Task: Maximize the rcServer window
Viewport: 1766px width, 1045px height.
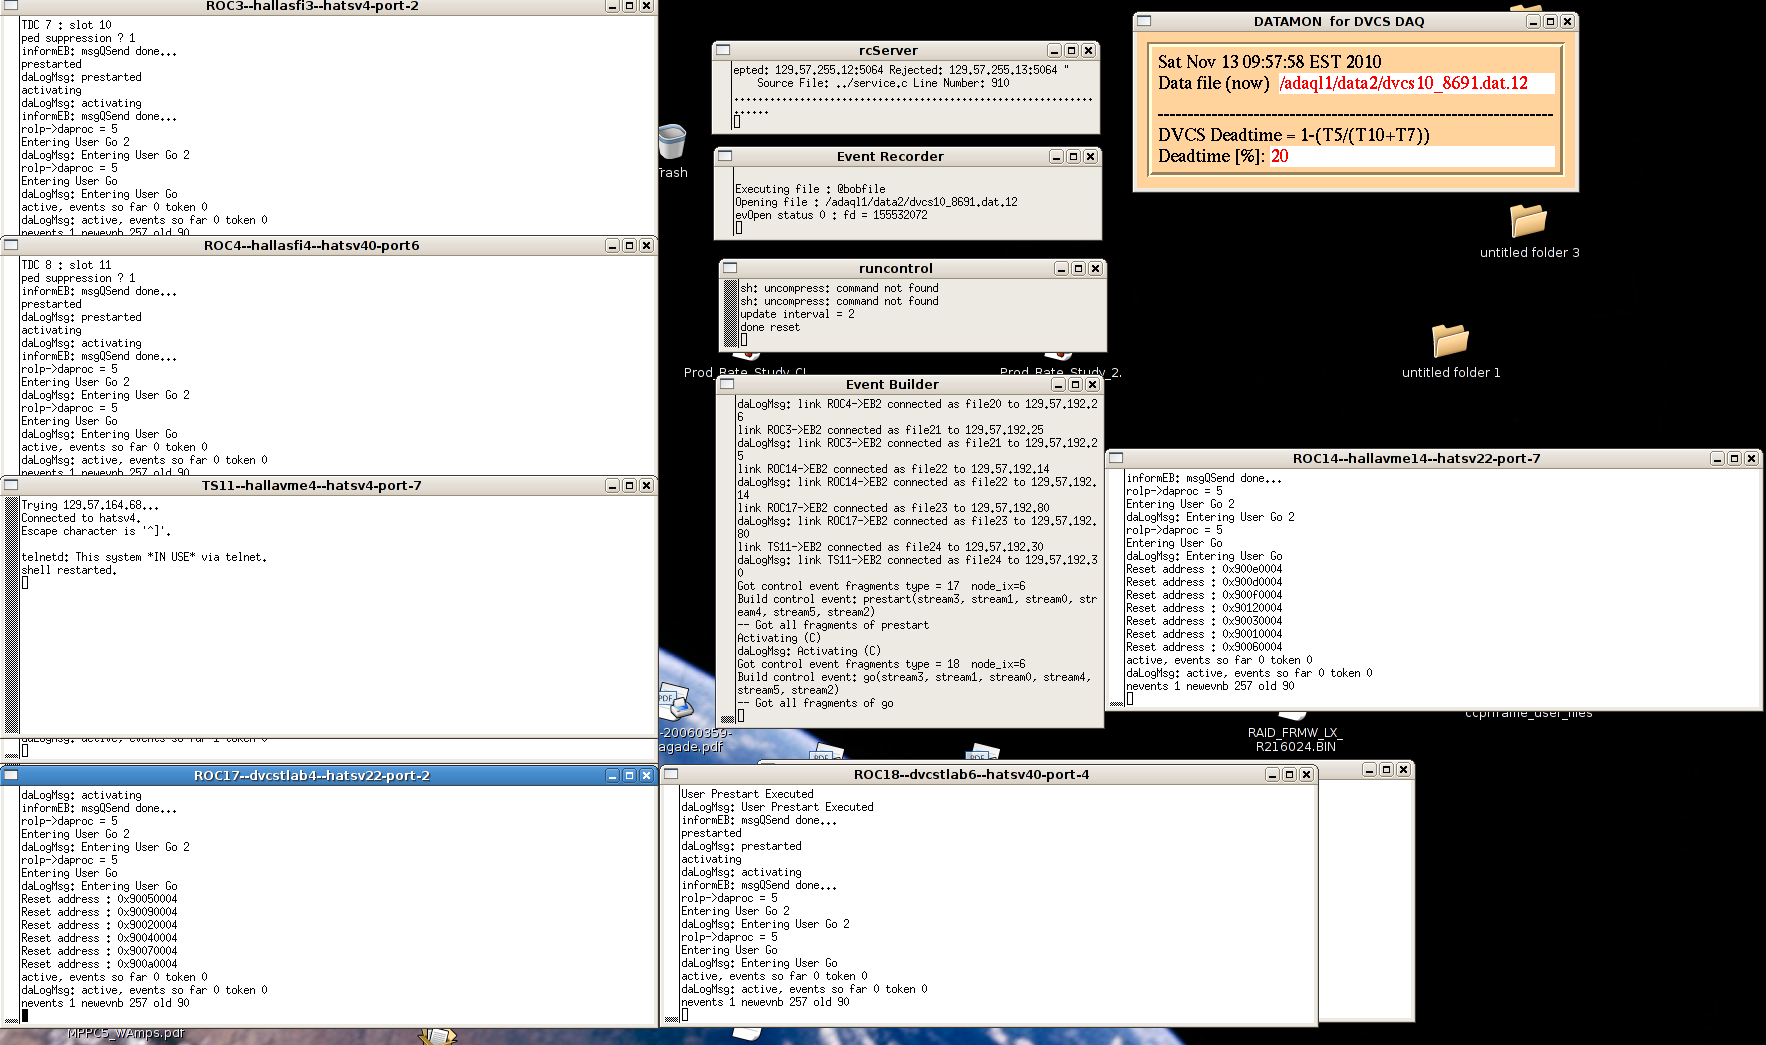Action: [x=1071, y=50]
